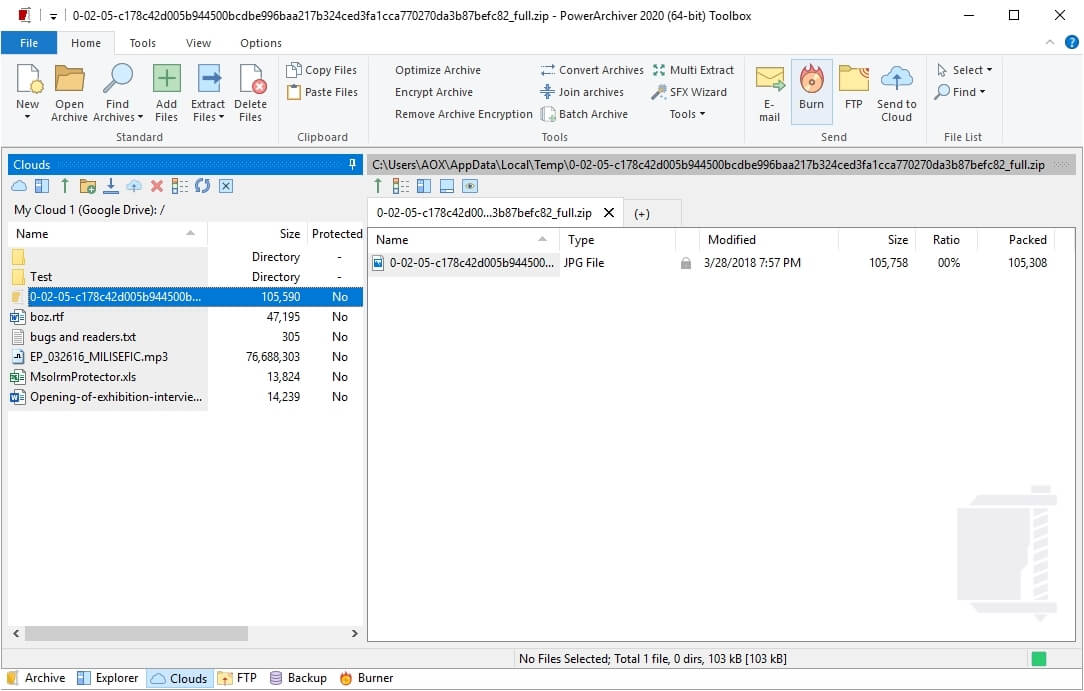Click the Encrypt Archive button
The image size is (1084, 691).
pos(433,92)
